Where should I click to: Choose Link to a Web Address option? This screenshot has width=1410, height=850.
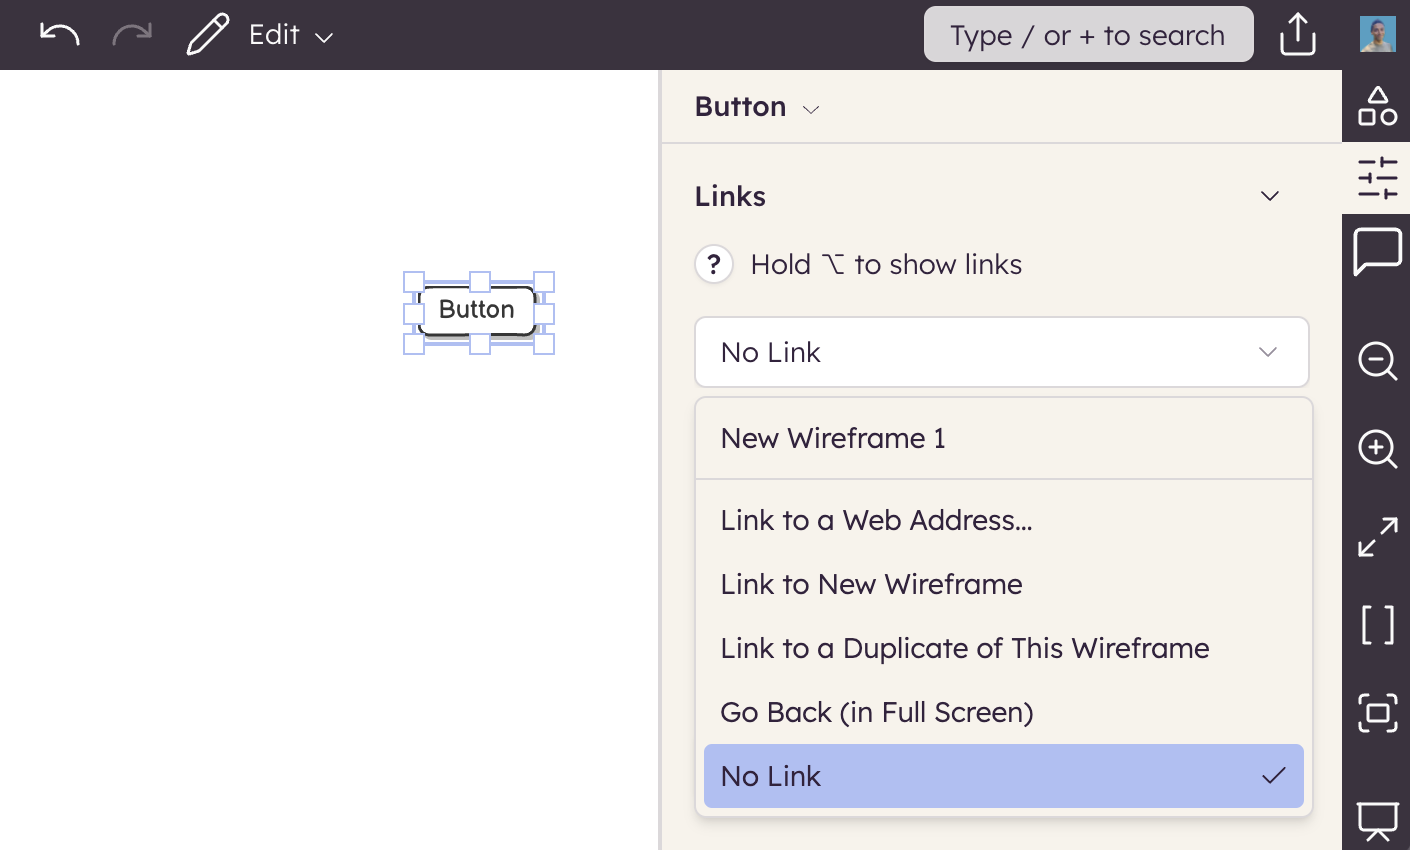(x=876, y=520)
